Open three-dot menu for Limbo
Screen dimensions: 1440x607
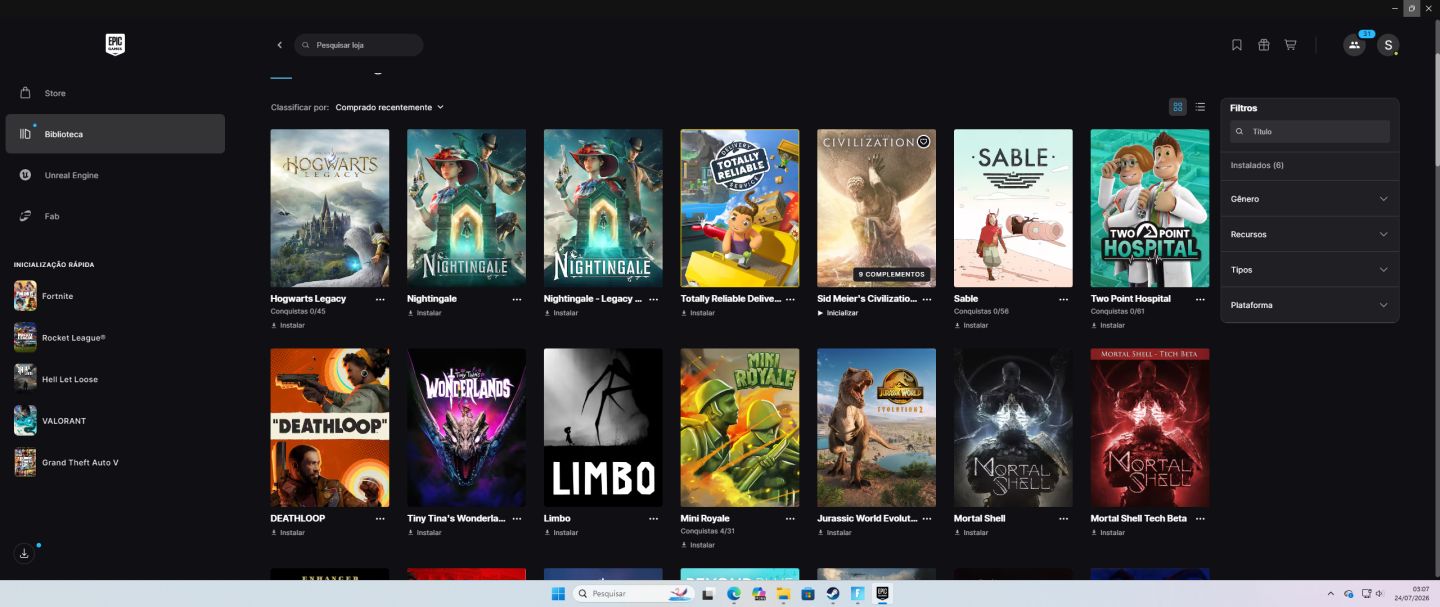click(653, 519)
